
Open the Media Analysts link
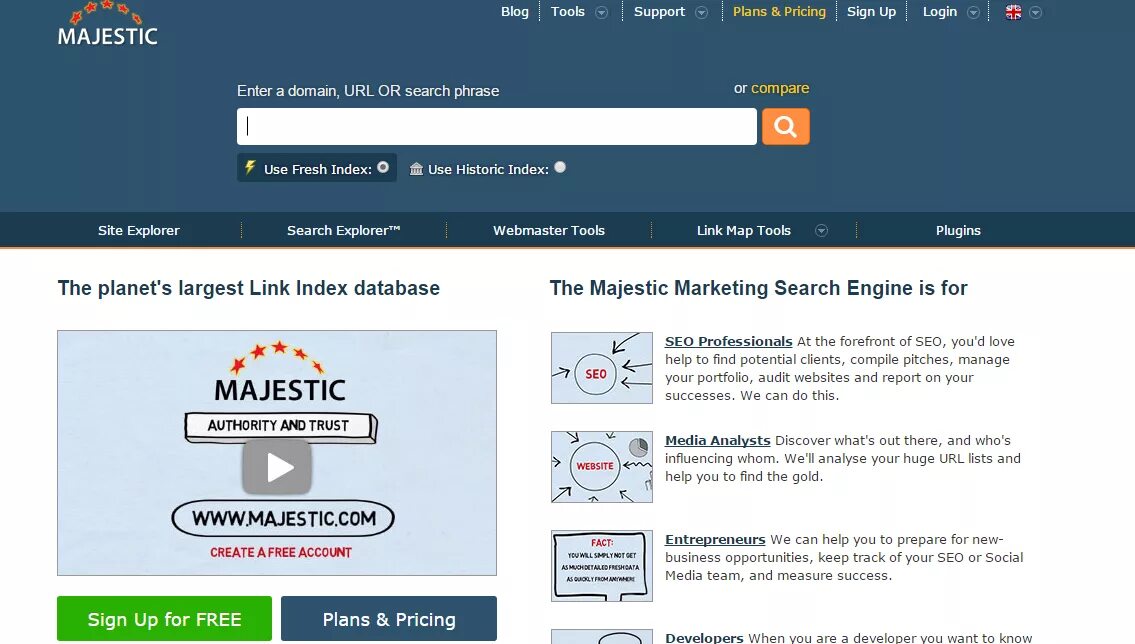click(x=717, y=441)
